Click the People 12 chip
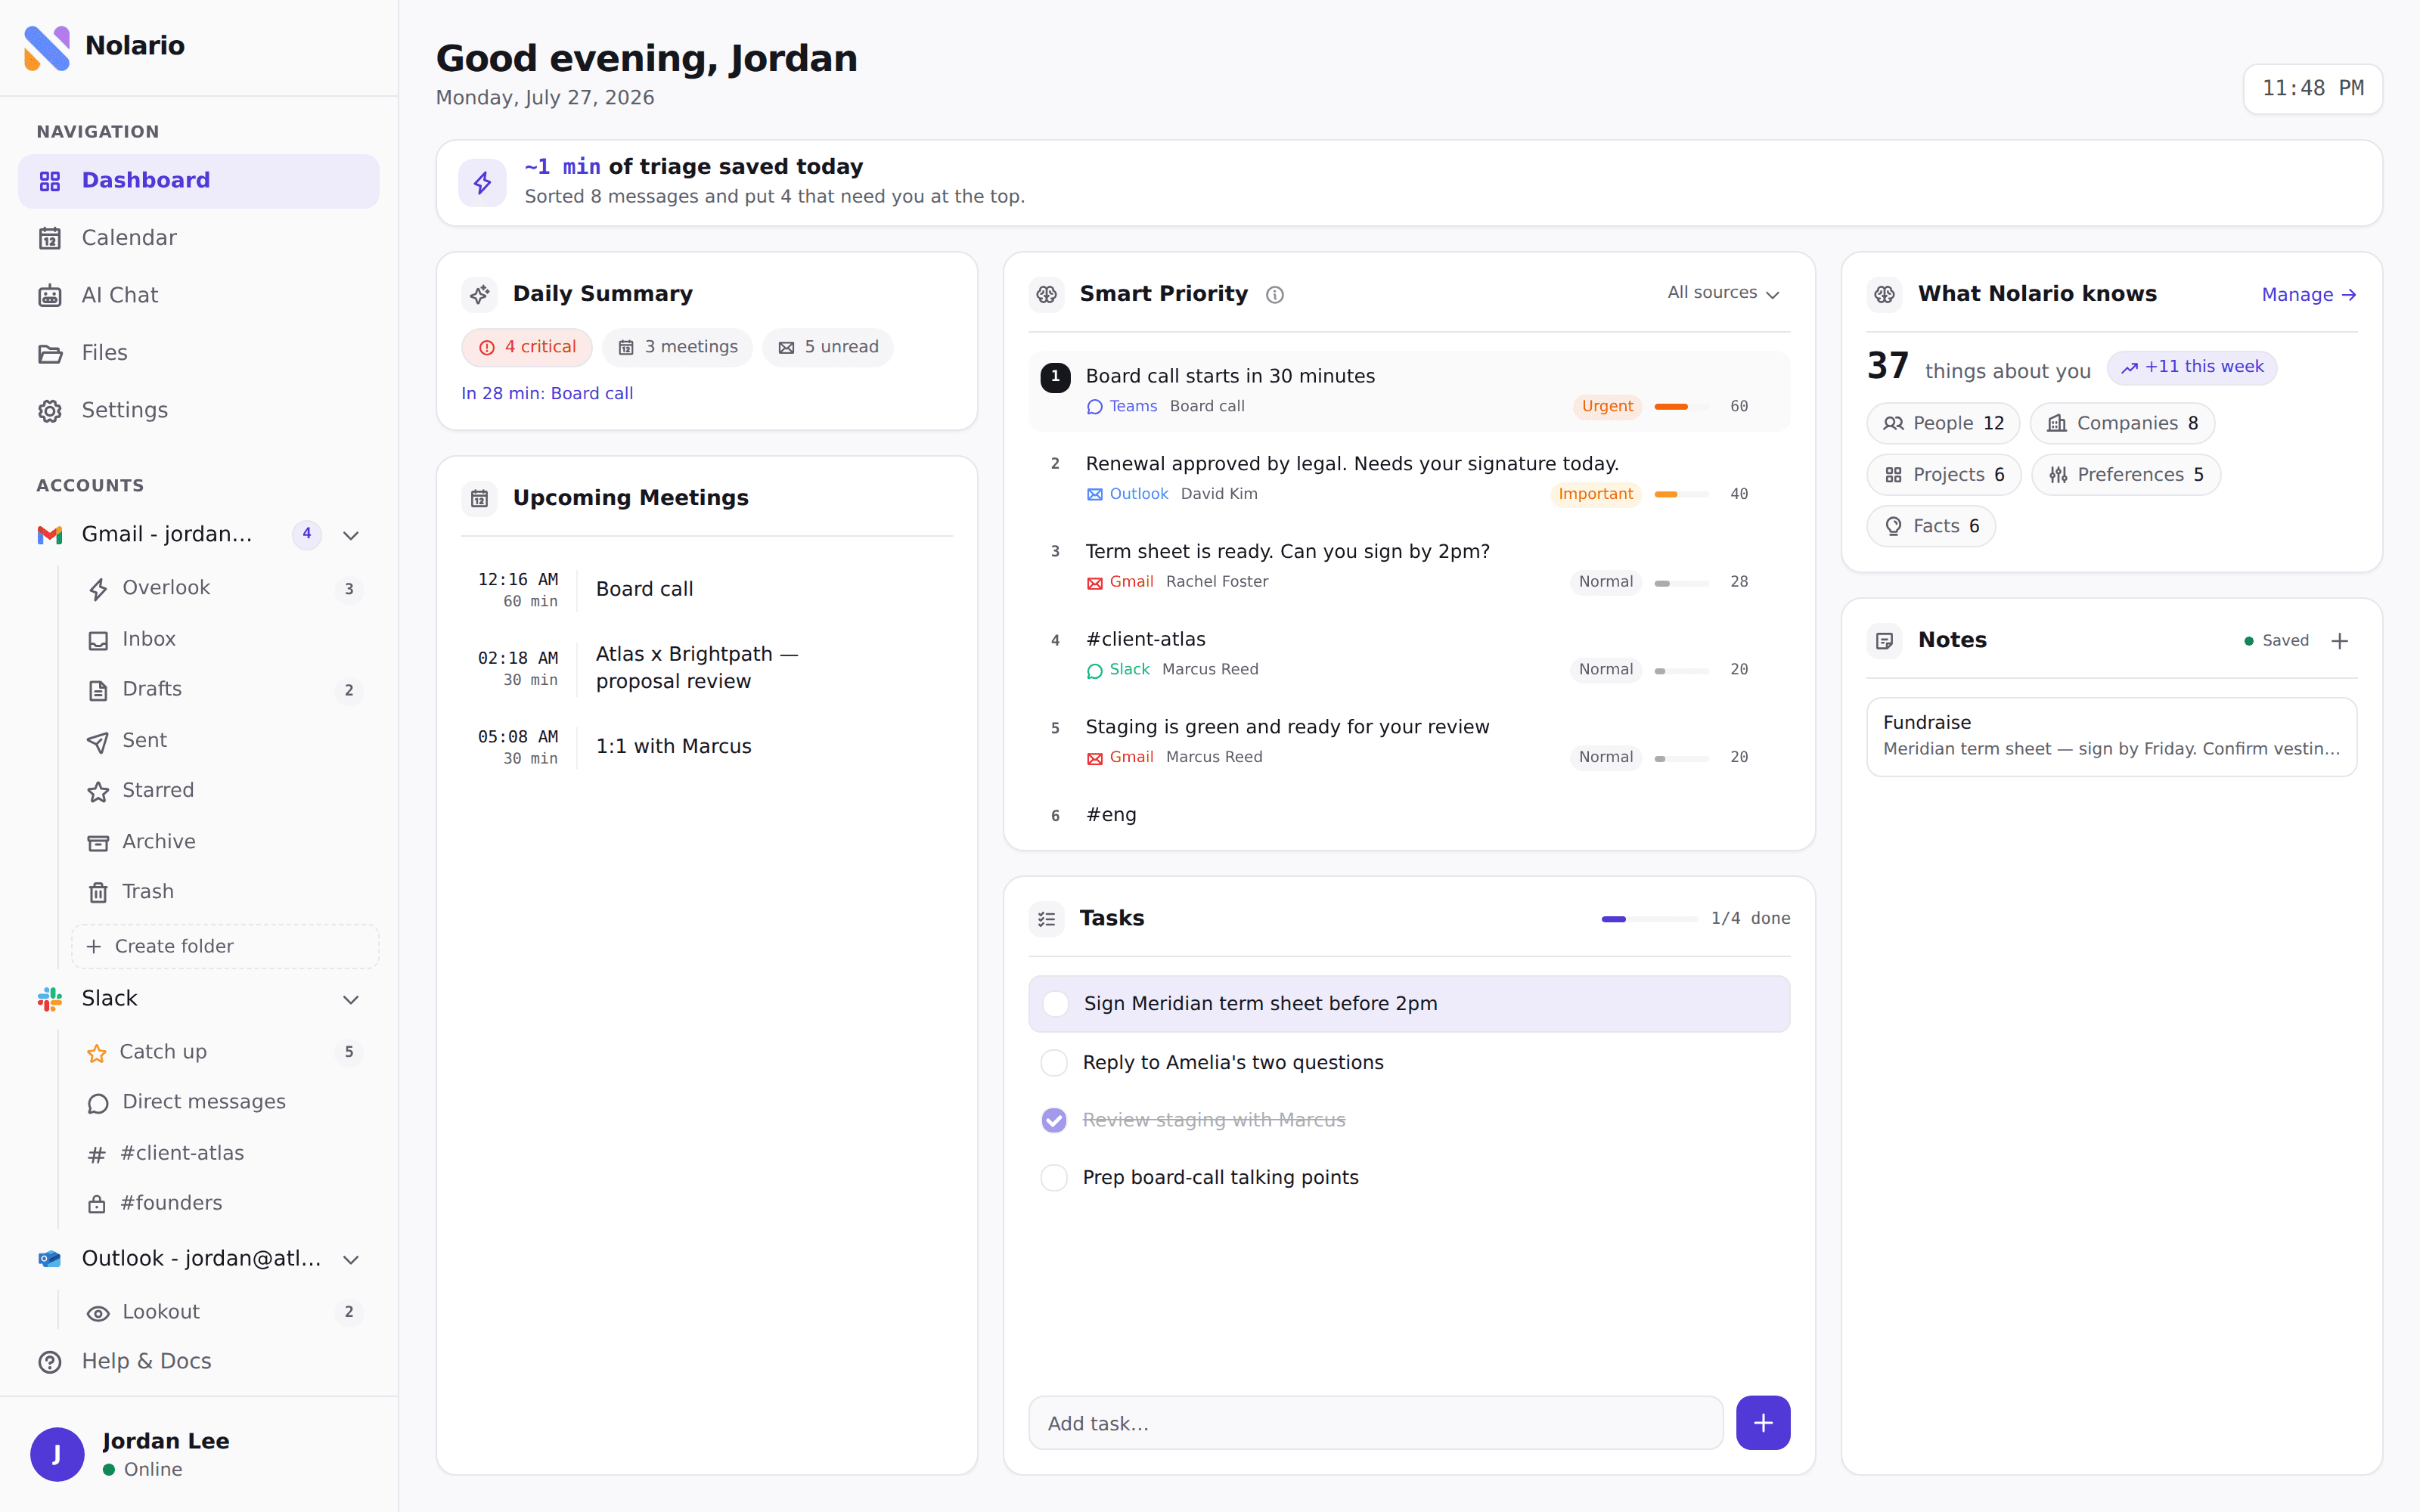Image resolution: width=2420 pixels, height=1512 pixels. (x=1943, y=424)
